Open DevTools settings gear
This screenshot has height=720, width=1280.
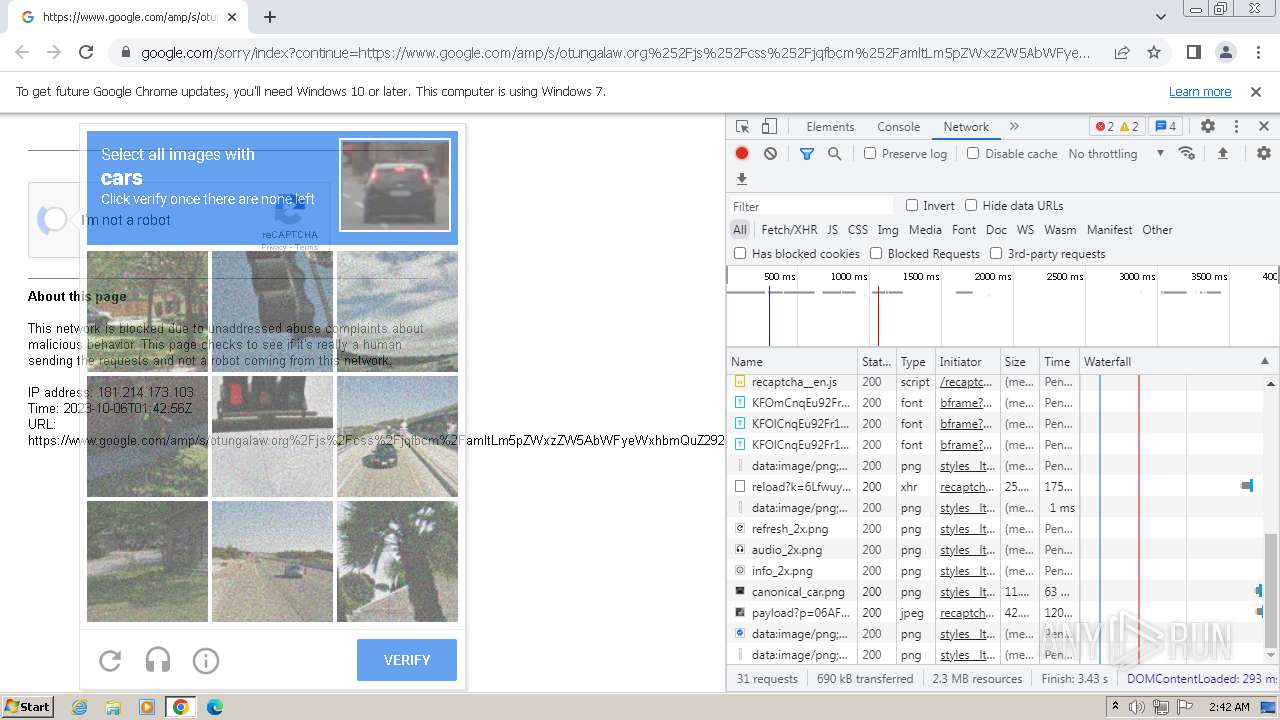click(1208, 127)
